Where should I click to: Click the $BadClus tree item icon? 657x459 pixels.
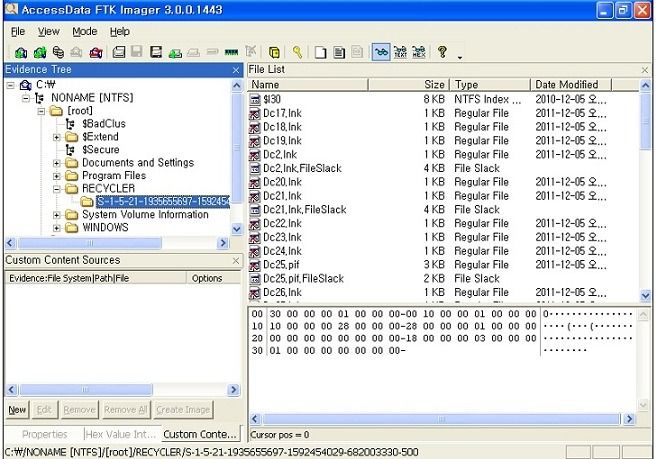point(70,124)
